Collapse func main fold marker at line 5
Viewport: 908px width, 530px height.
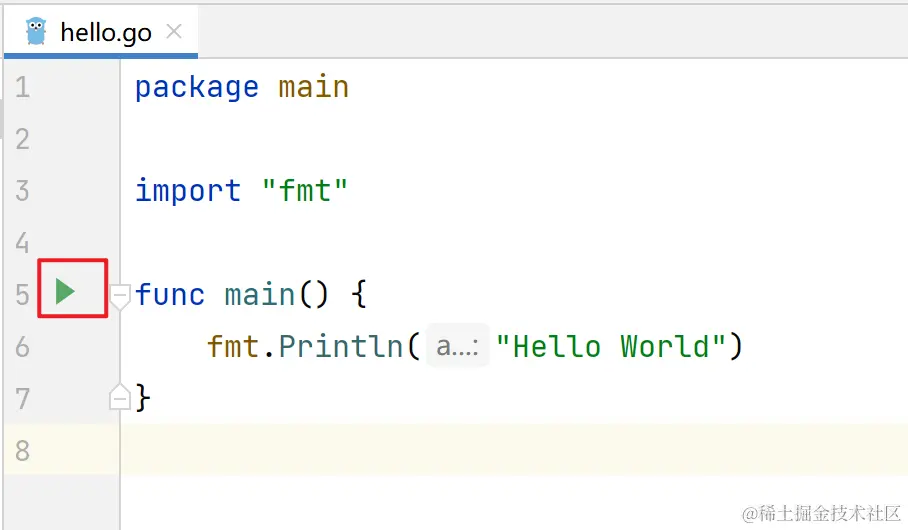tap(120, 296)
